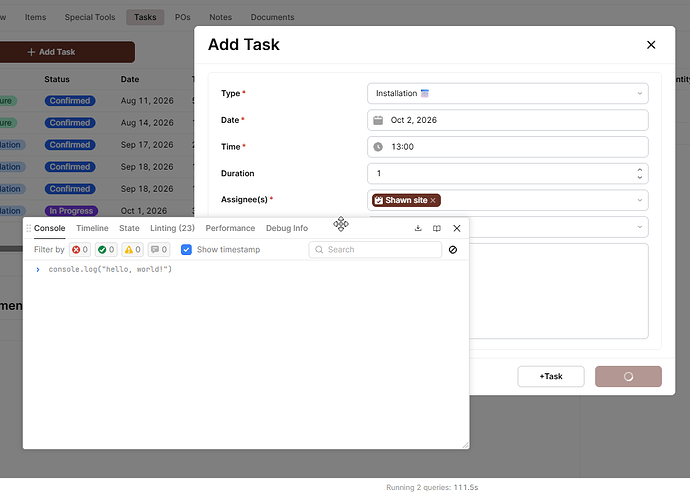Screen dimensions: 690x496
Task: Toggle the Show timestamp checkbox
Action: pos(186,250)
